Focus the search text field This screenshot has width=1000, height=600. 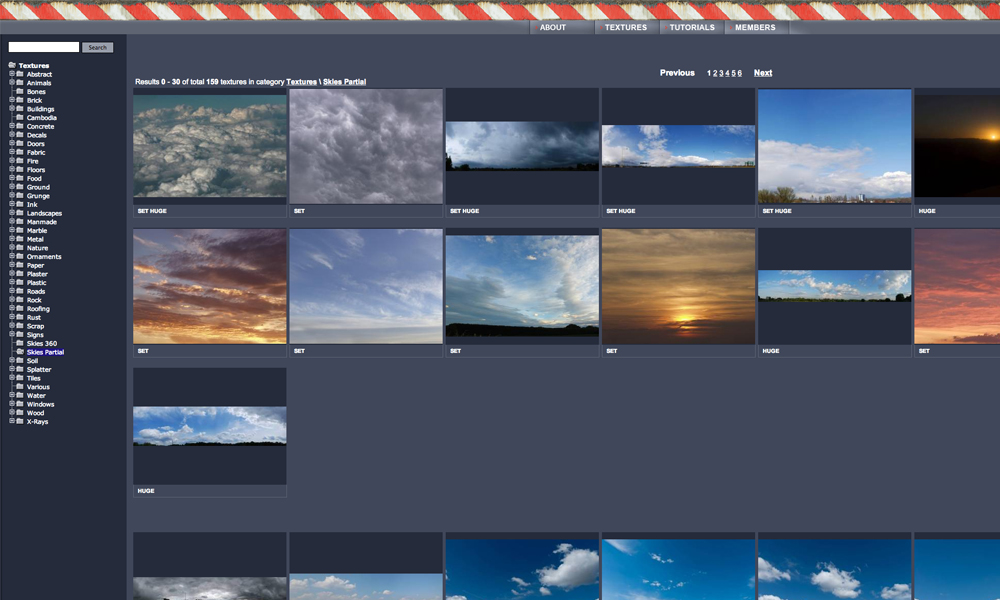click(x=44, y=47)
